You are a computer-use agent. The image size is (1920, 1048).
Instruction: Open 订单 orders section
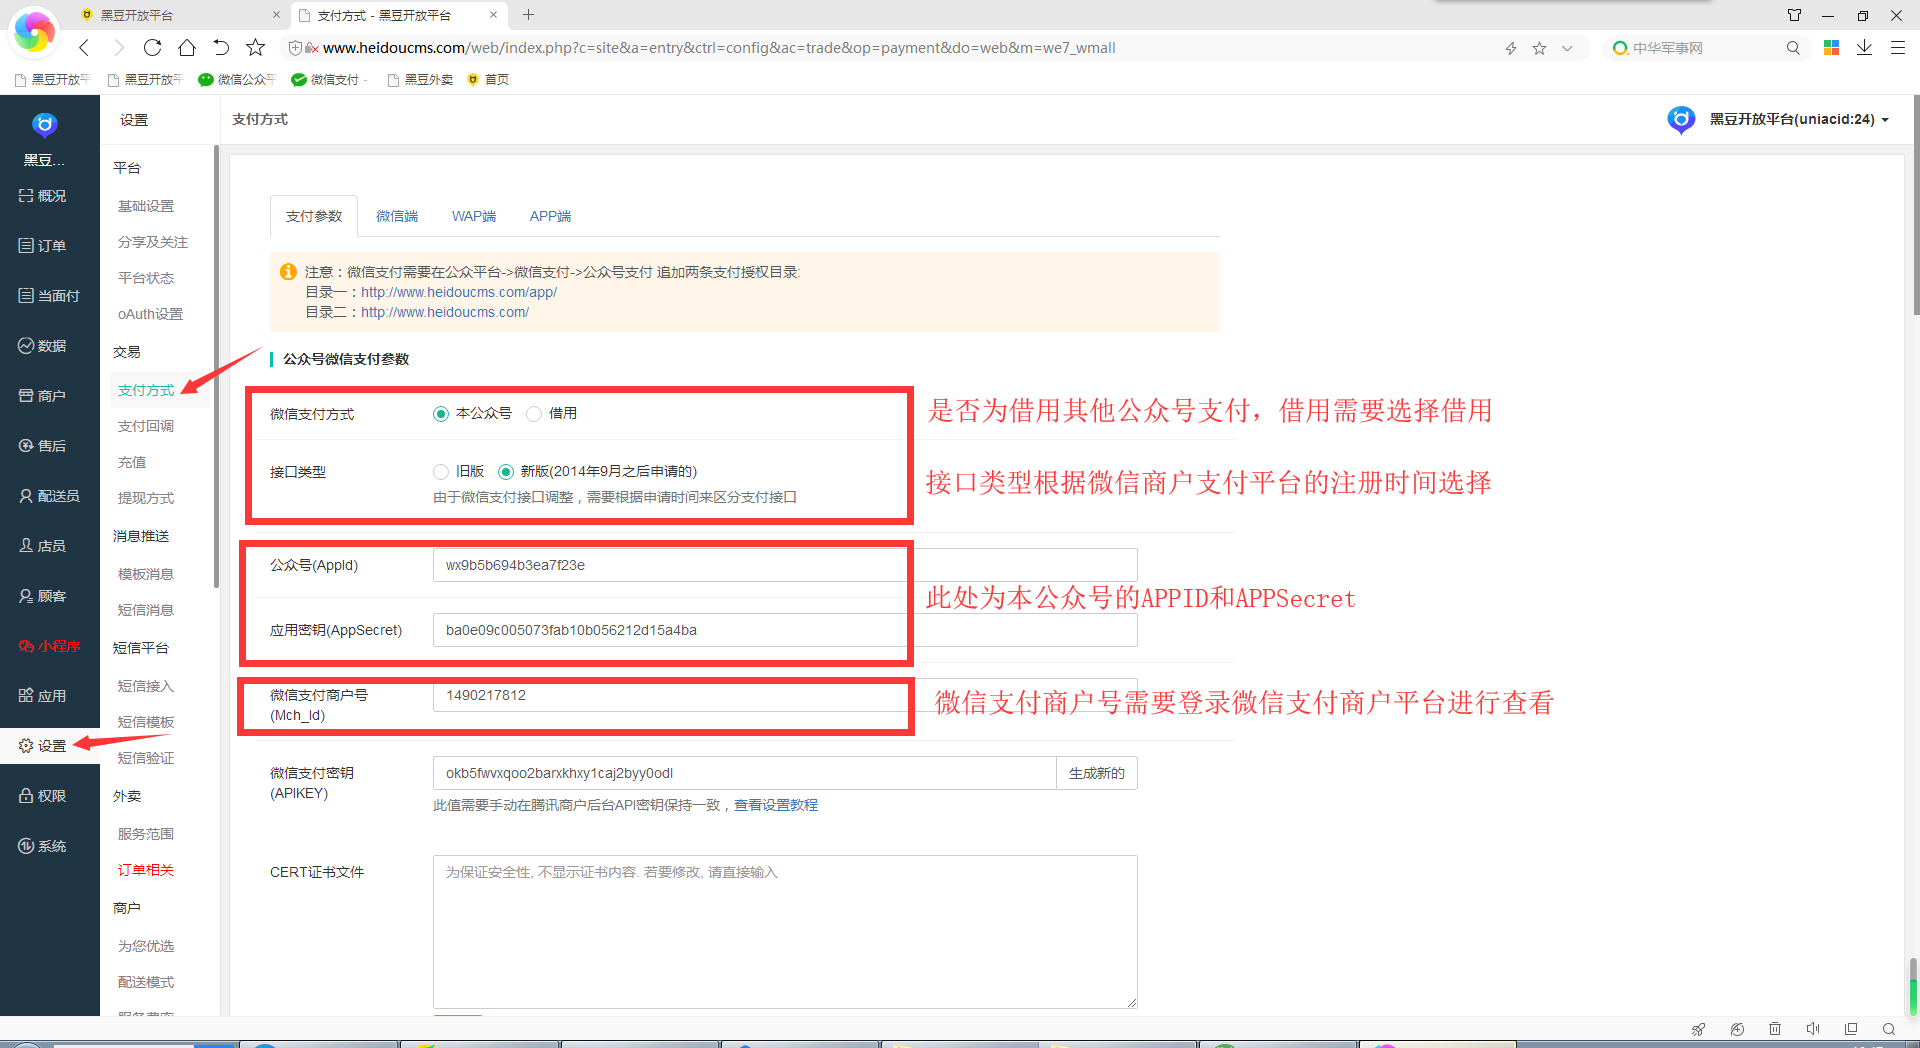pyautogui.click(x=43, y=246)
